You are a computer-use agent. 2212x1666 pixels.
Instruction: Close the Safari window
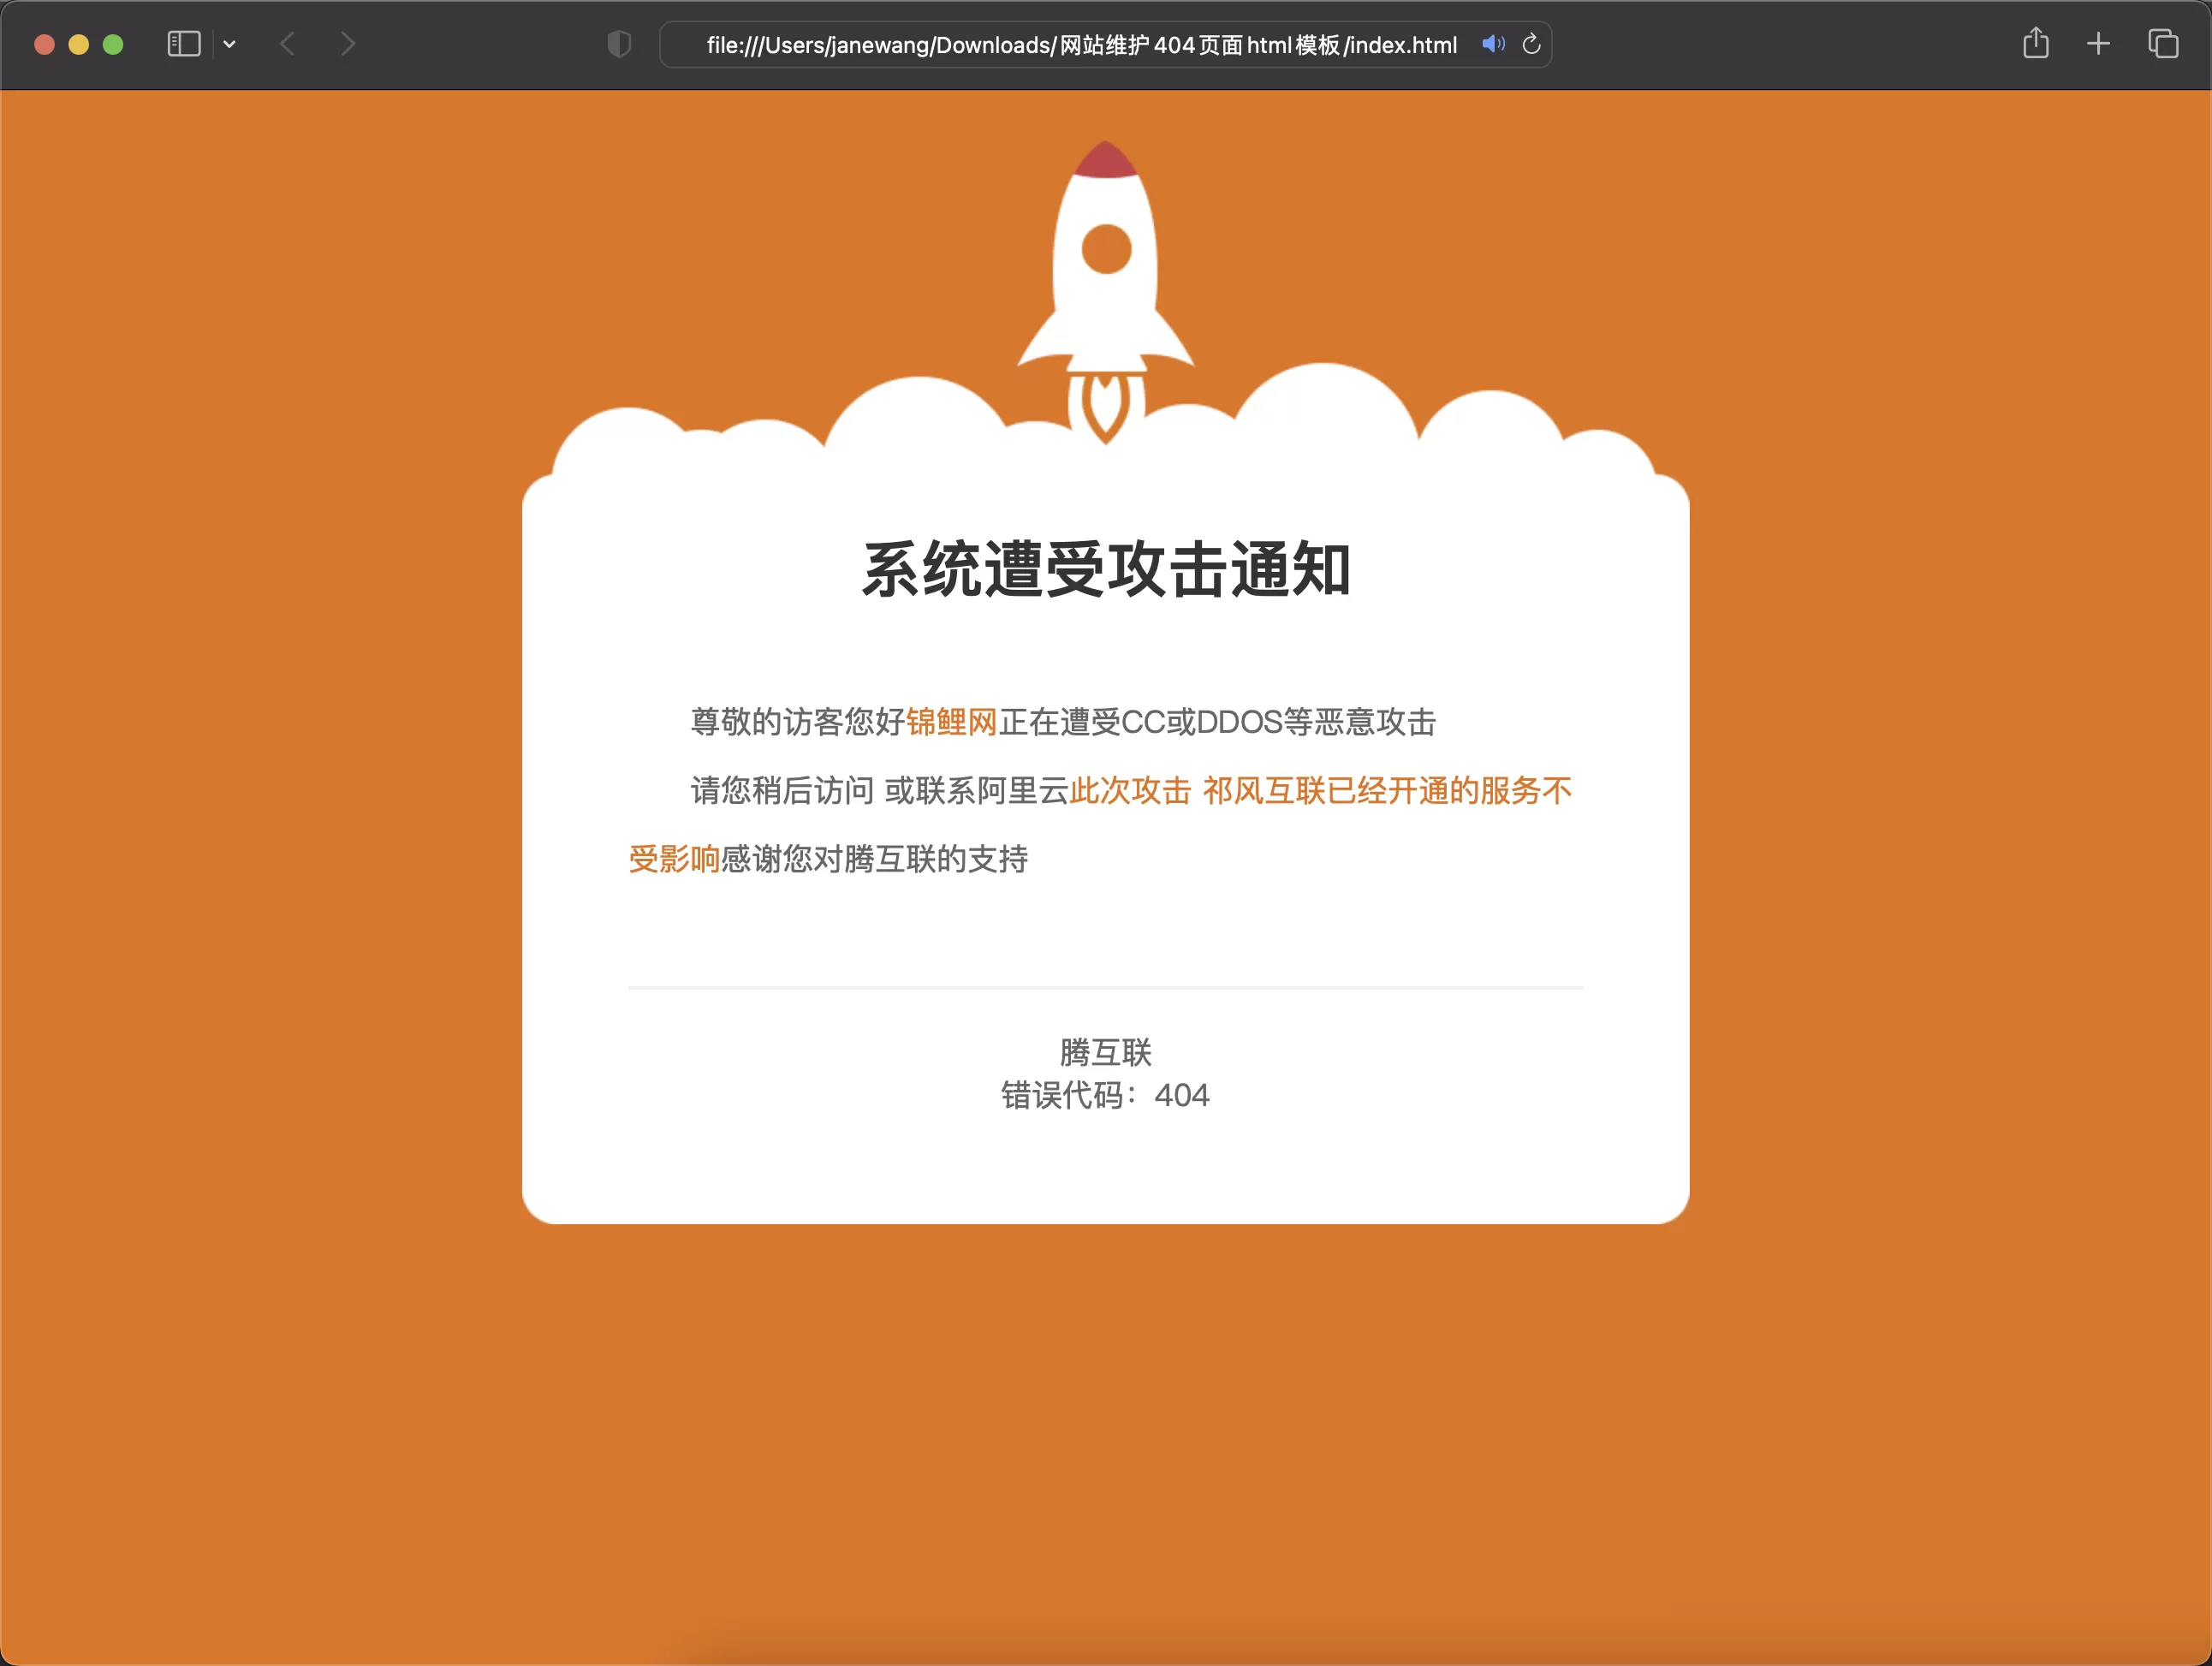(44, 44)
